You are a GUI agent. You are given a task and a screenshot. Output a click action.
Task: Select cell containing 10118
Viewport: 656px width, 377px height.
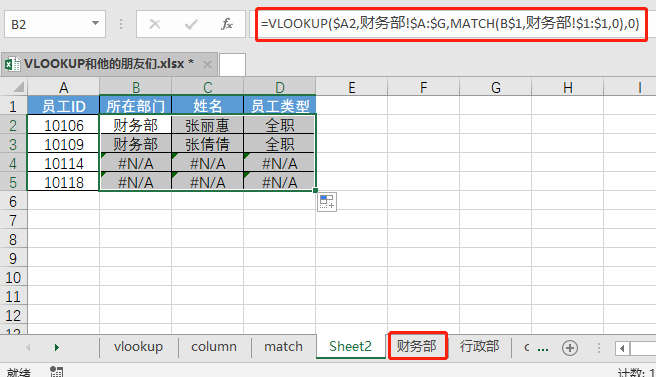pos(64,182)
